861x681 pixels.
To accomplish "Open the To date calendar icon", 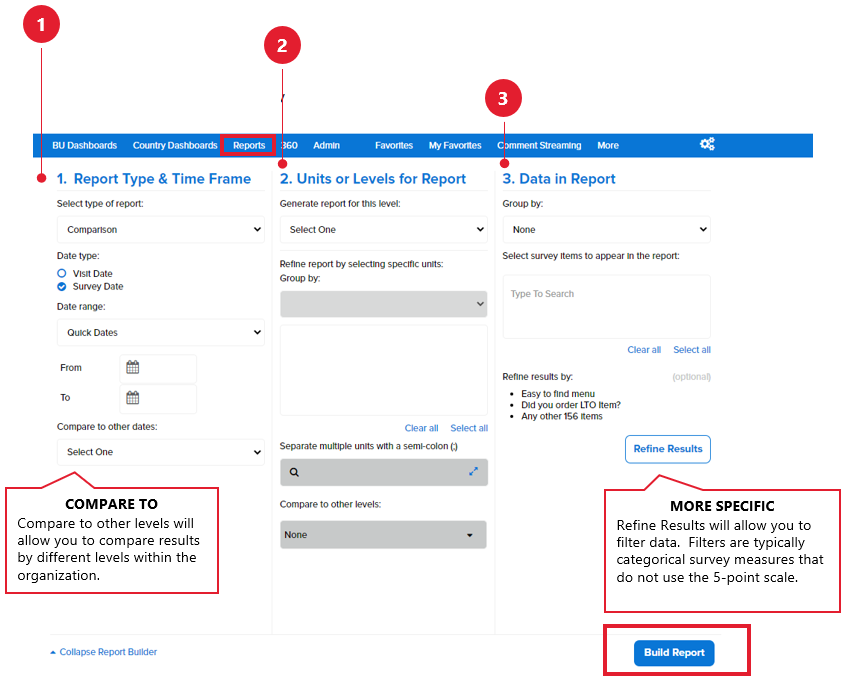I will click(133, 398).
